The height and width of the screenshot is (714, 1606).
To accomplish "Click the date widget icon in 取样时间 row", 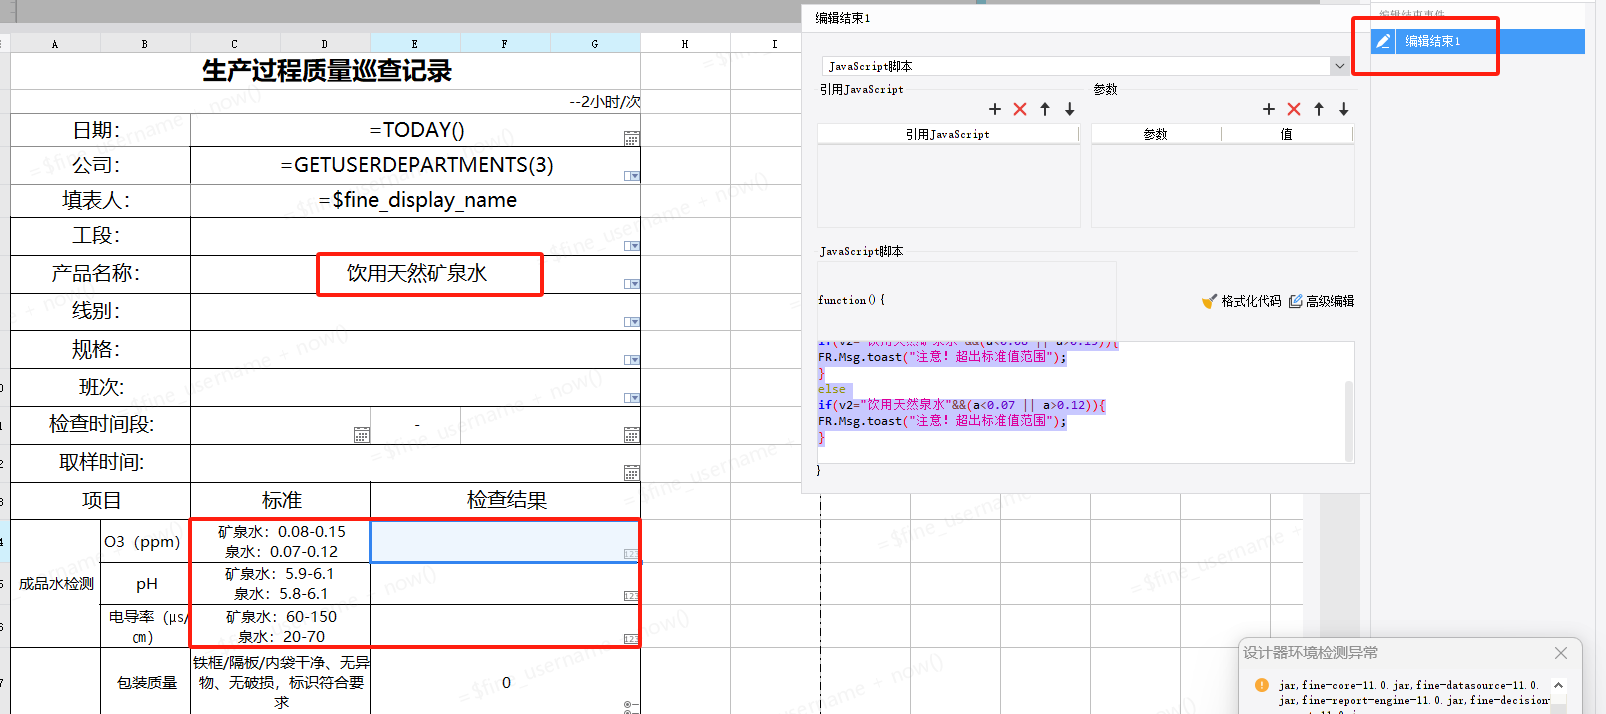I will 631,473.
